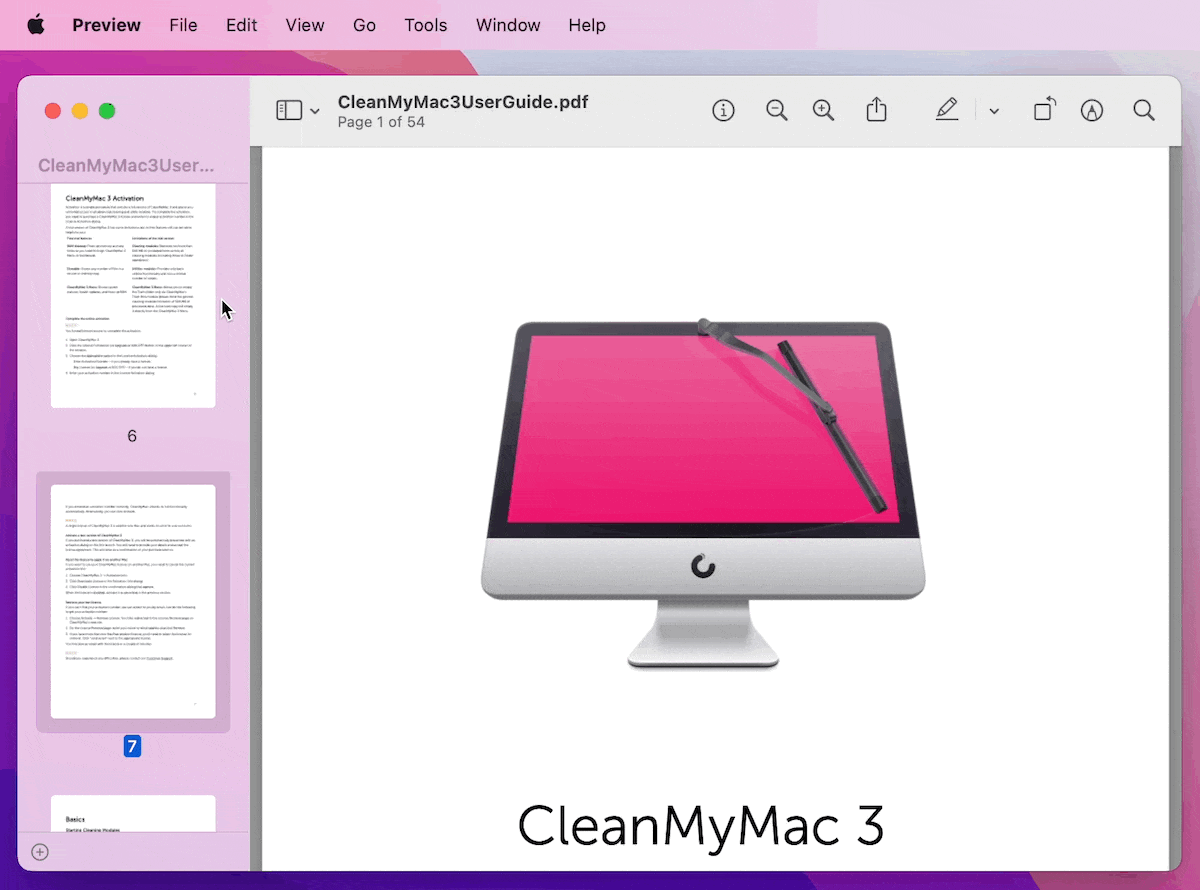Viewport: 1200px width, 890px height.
Task: Open the View menu
Action: (305, 25)
